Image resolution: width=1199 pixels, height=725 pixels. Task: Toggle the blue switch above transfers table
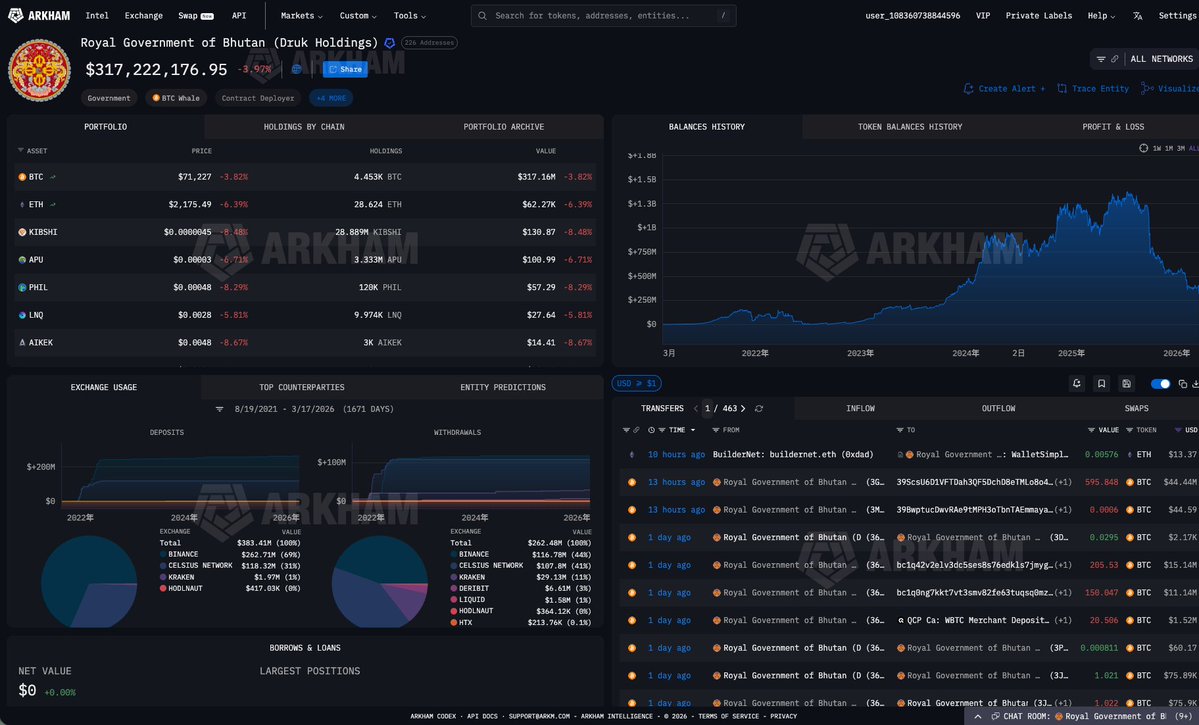pyautogui.click(x=1160, y=384)
